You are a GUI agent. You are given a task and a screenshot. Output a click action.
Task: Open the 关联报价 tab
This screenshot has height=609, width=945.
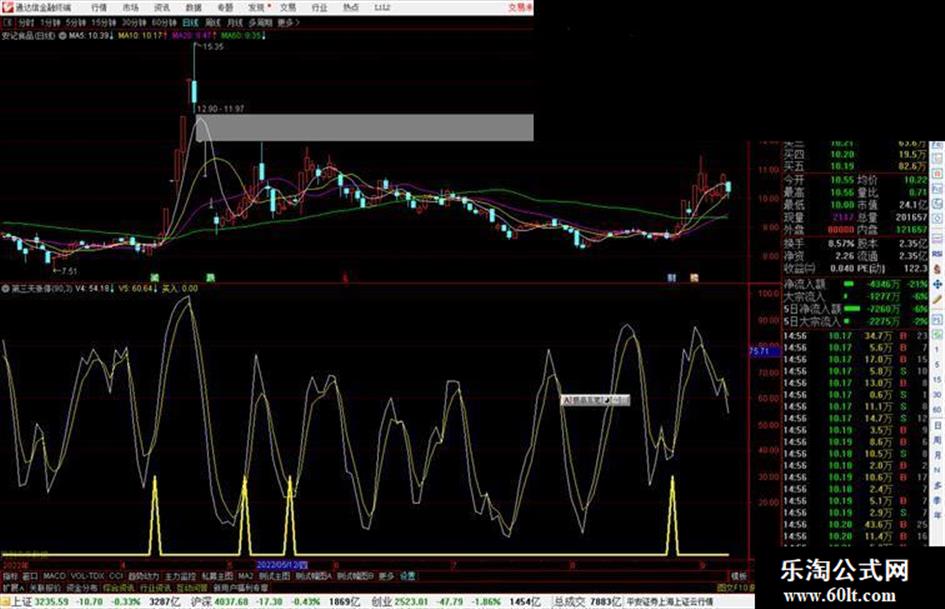click(45, 587)
